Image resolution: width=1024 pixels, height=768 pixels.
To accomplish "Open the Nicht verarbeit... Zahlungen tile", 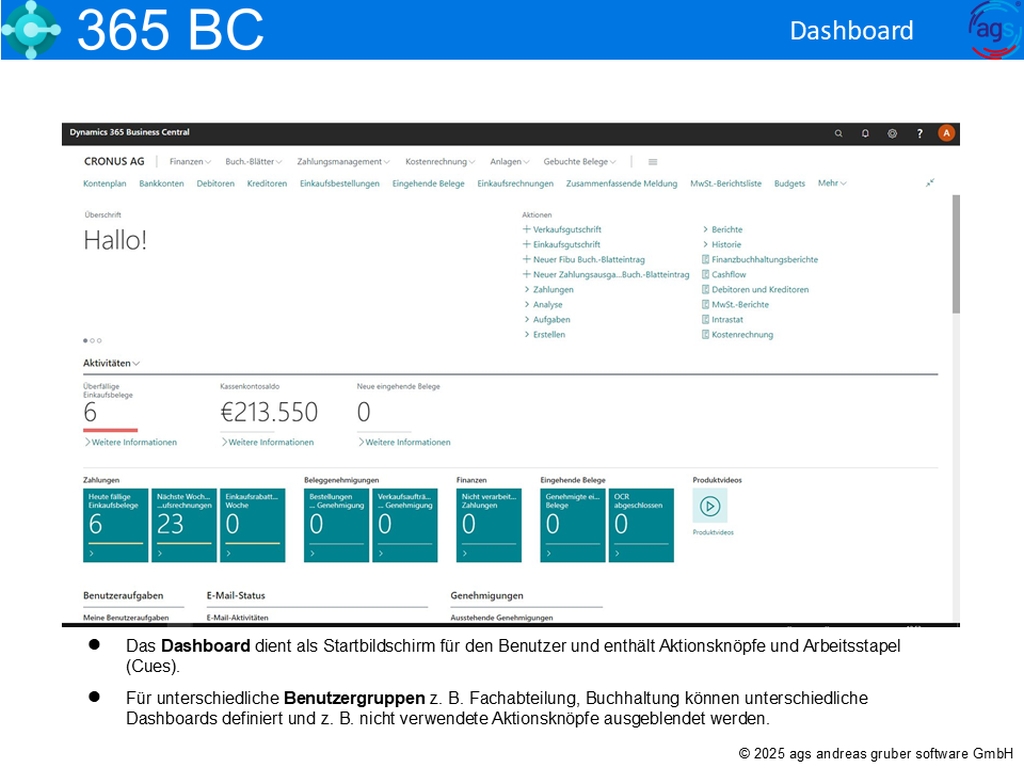I will click(x=489, y=525).
